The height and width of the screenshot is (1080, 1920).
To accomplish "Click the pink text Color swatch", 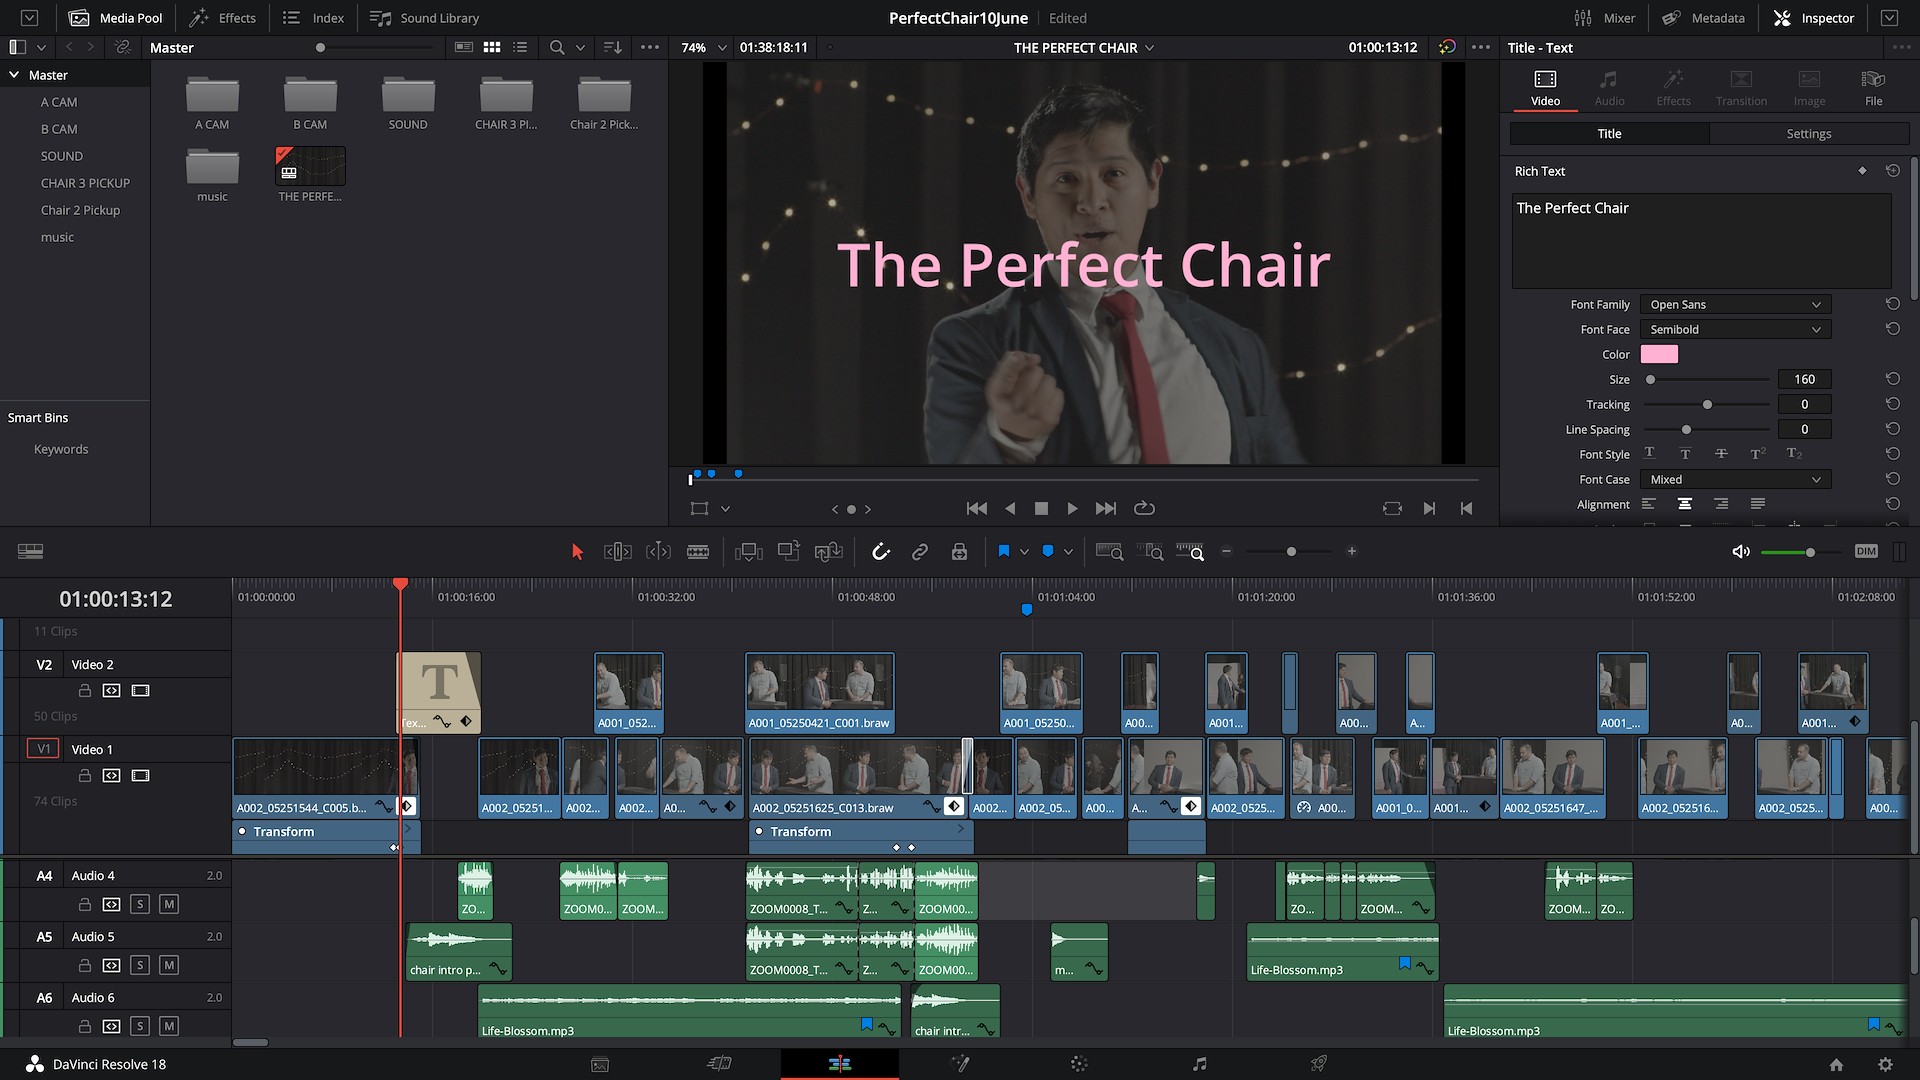I will click(x=1659, y=354).
